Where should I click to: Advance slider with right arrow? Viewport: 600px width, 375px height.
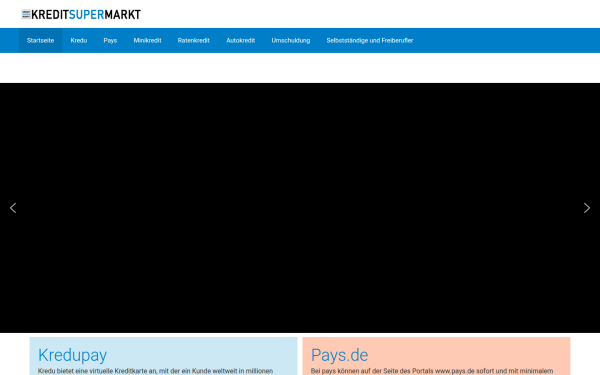click(587, 208)
